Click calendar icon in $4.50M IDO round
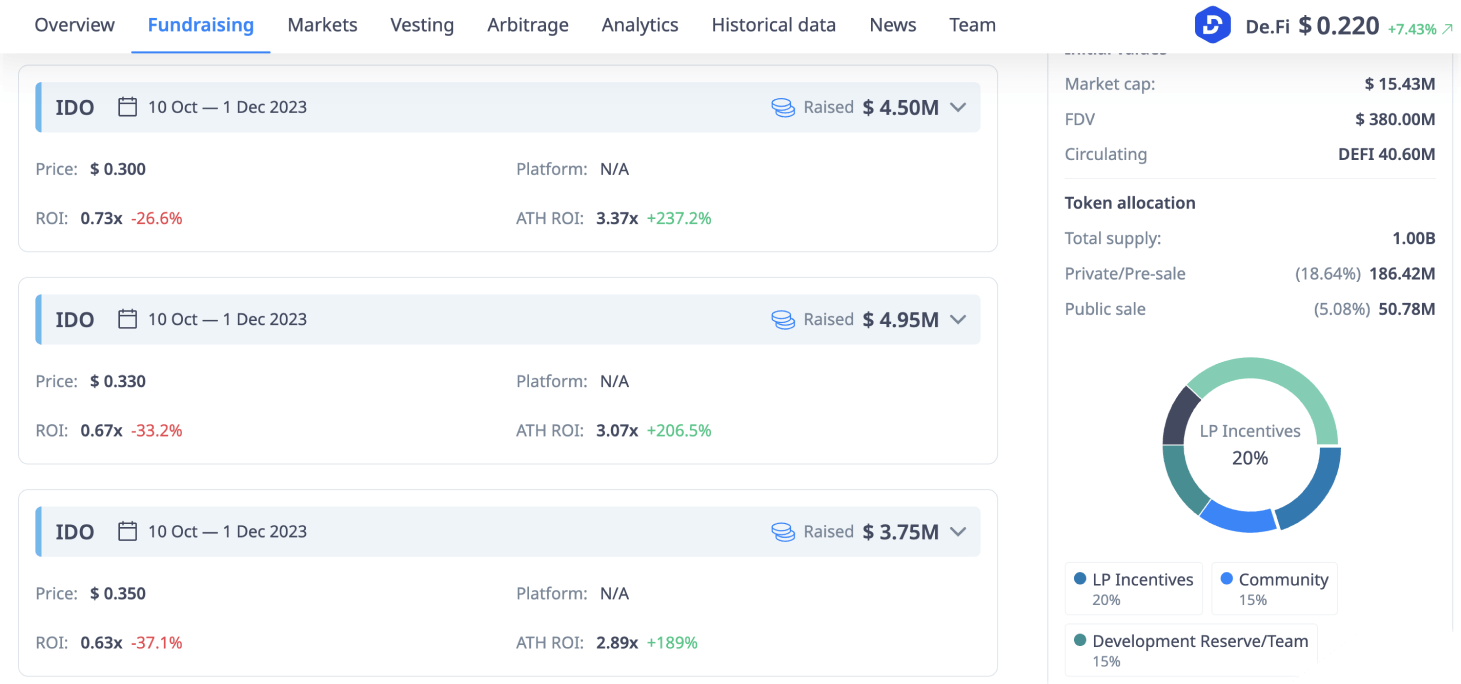 coord(127,107)
